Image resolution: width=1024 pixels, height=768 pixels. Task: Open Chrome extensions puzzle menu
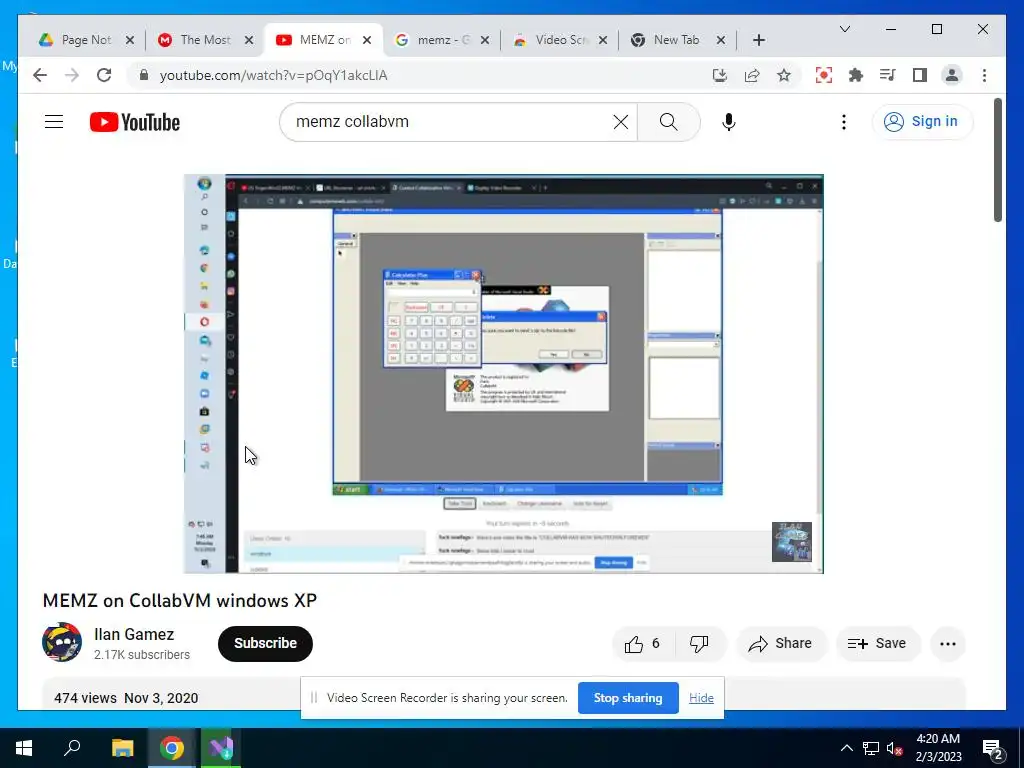(856, 75)
